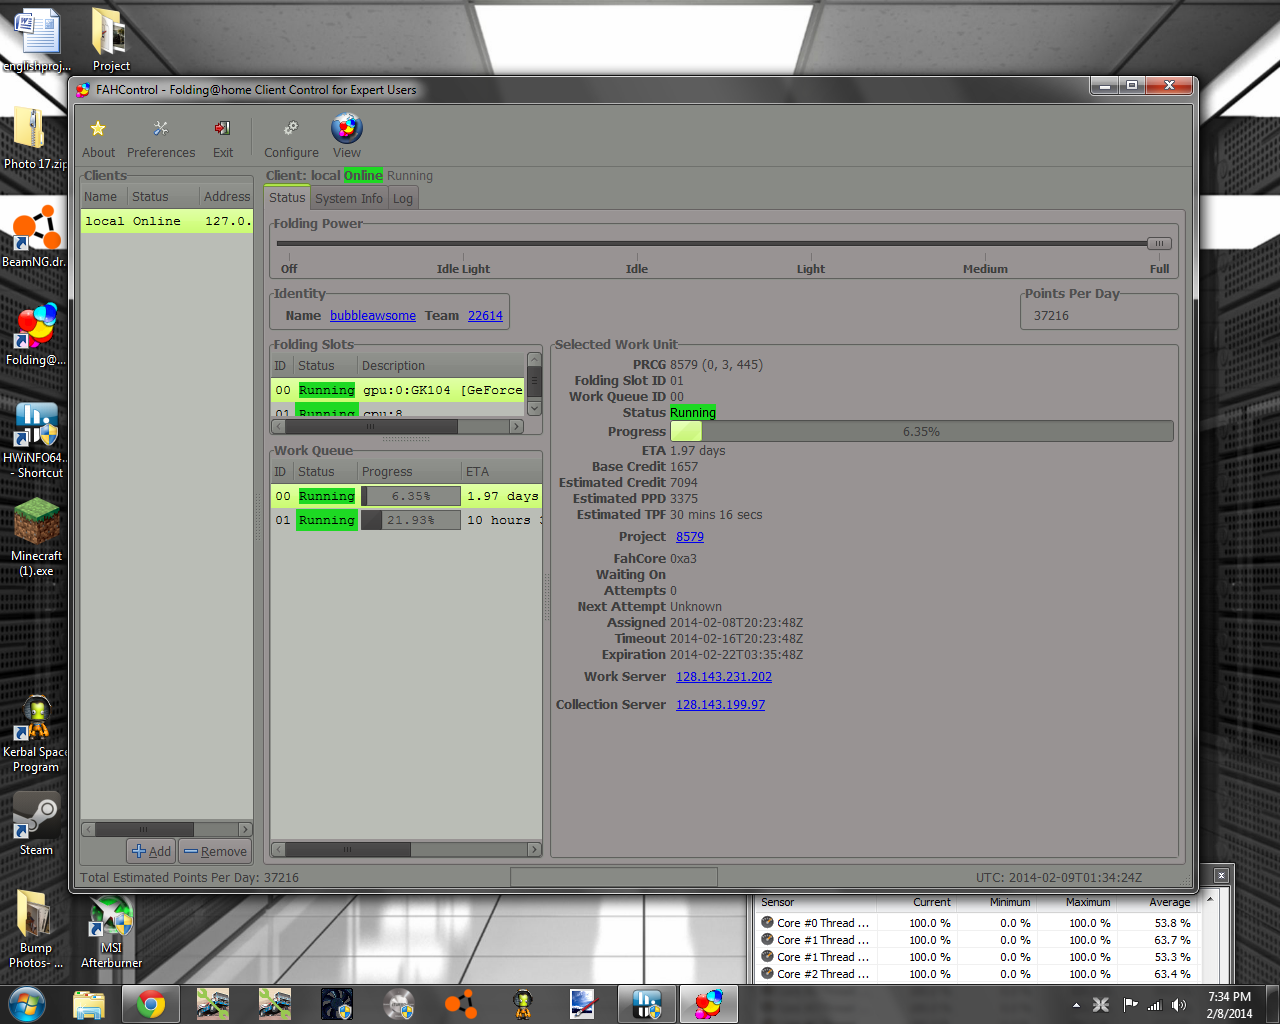Select HWiNFO Core #0 Thread sensor row
The height and width of the screenshot is (1024, 1280).
tap(980, 923)
